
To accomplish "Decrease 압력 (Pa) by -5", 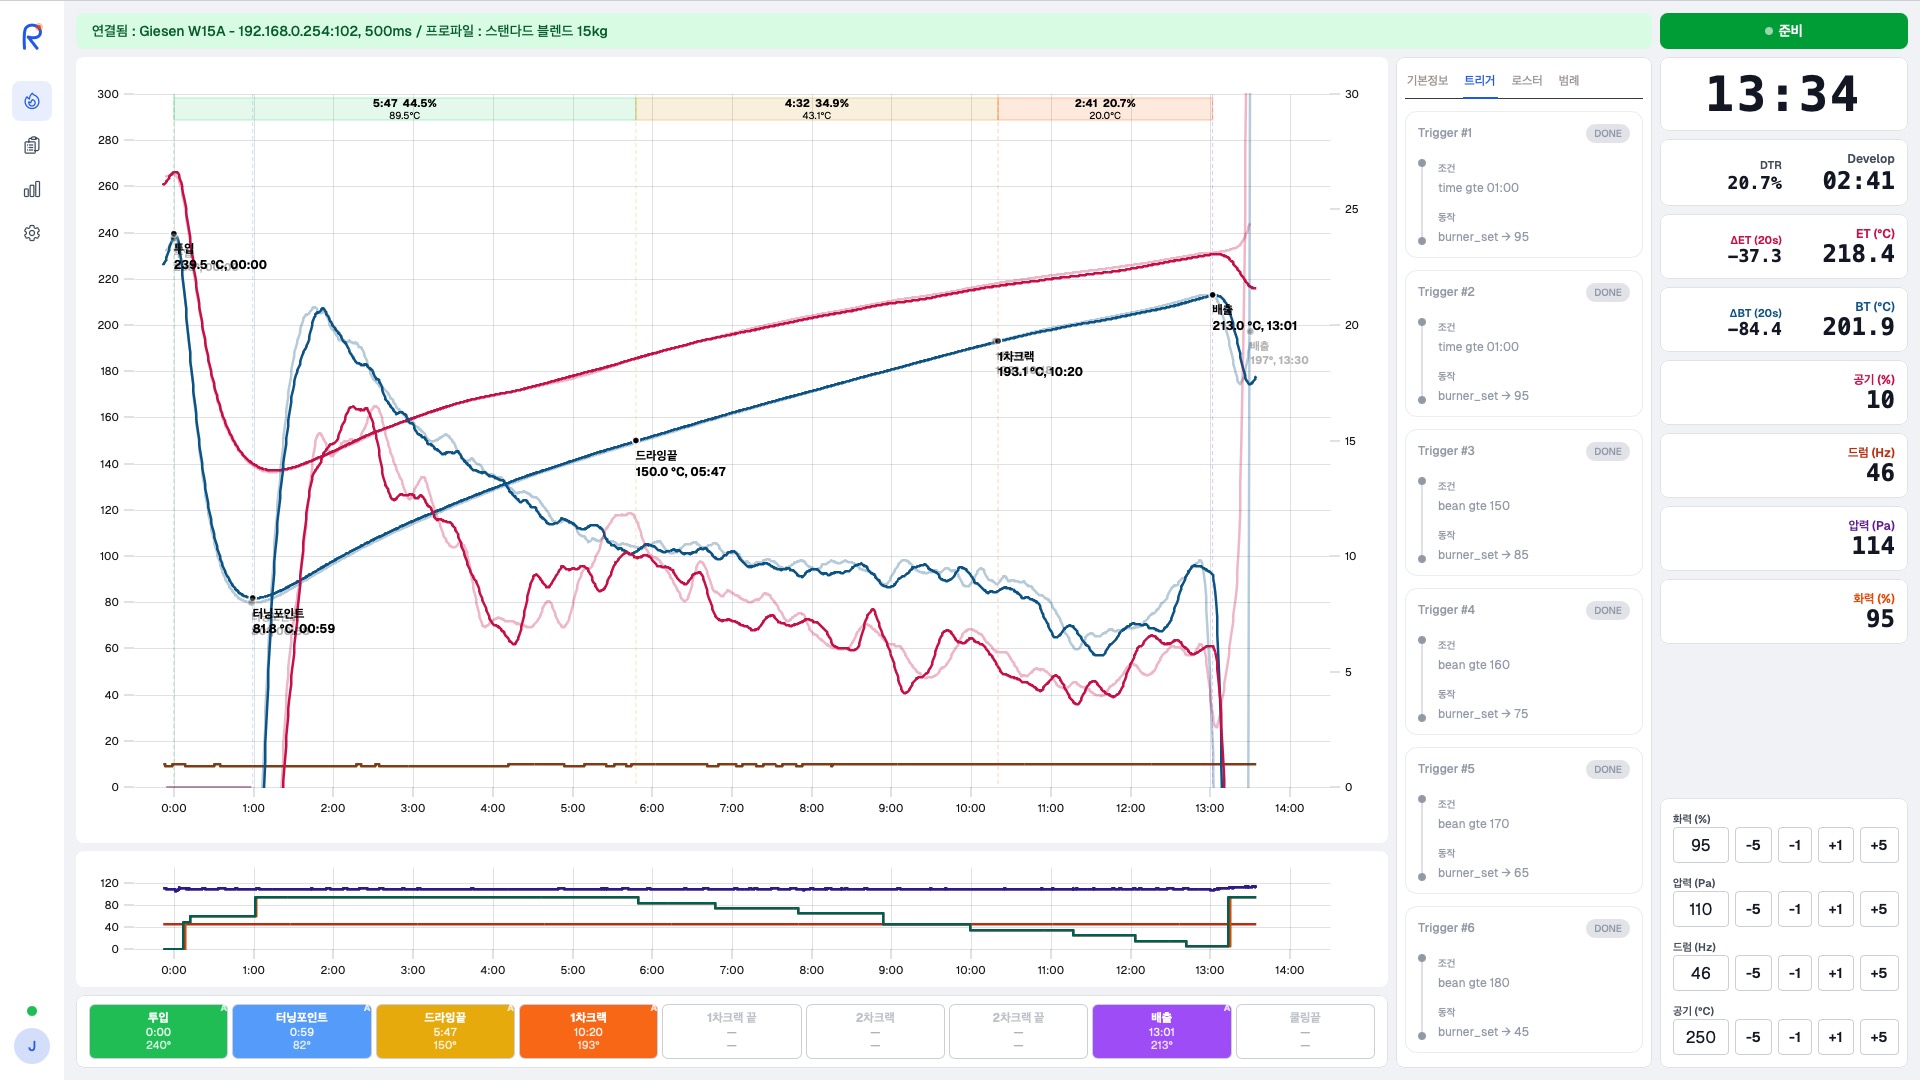I will point(1752,909).
